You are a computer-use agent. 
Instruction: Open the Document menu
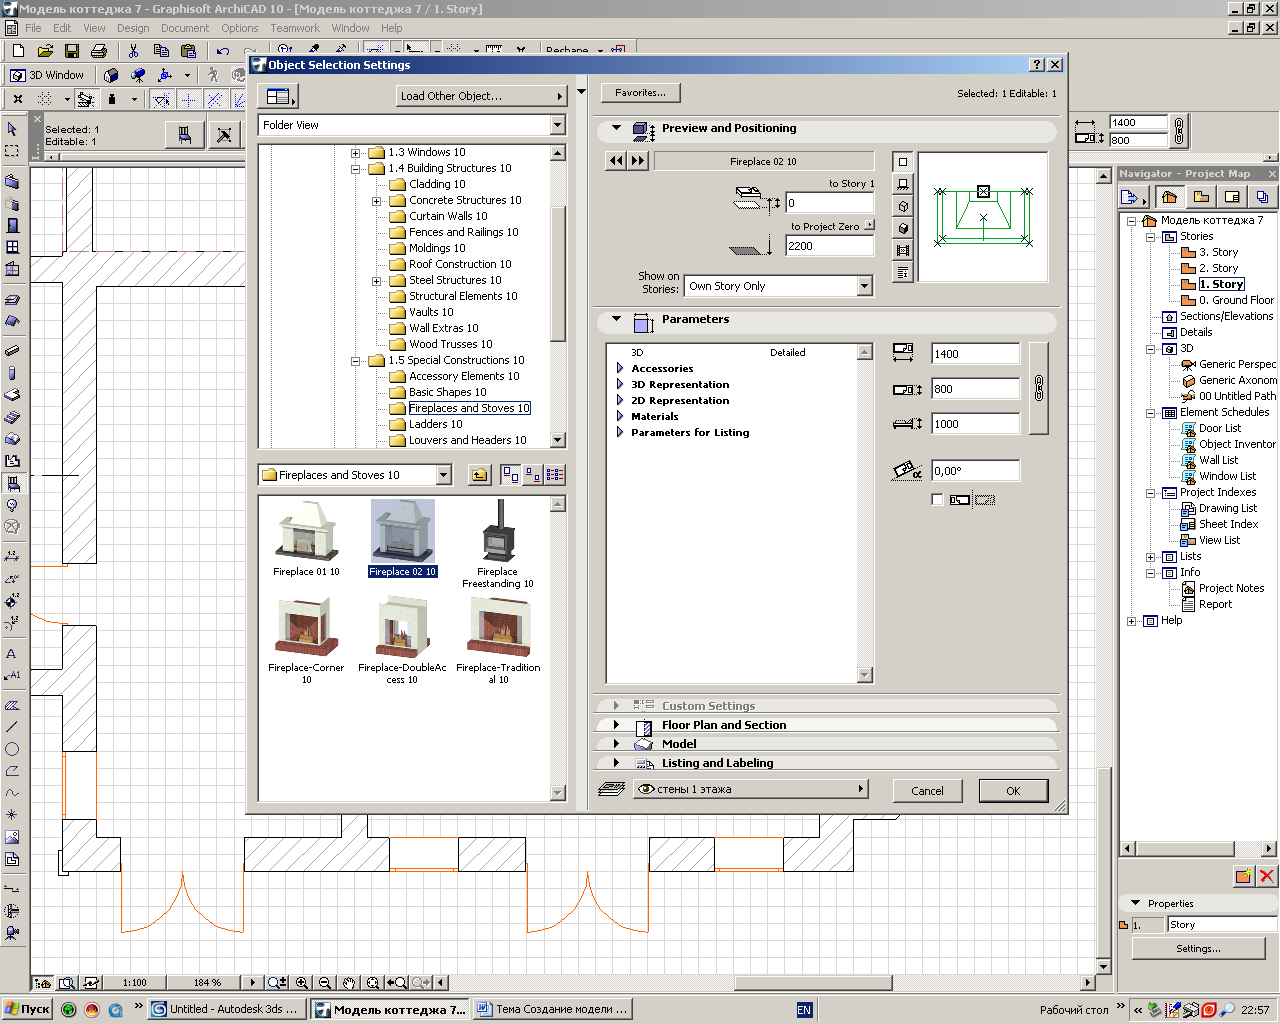[x=185, y=28]
